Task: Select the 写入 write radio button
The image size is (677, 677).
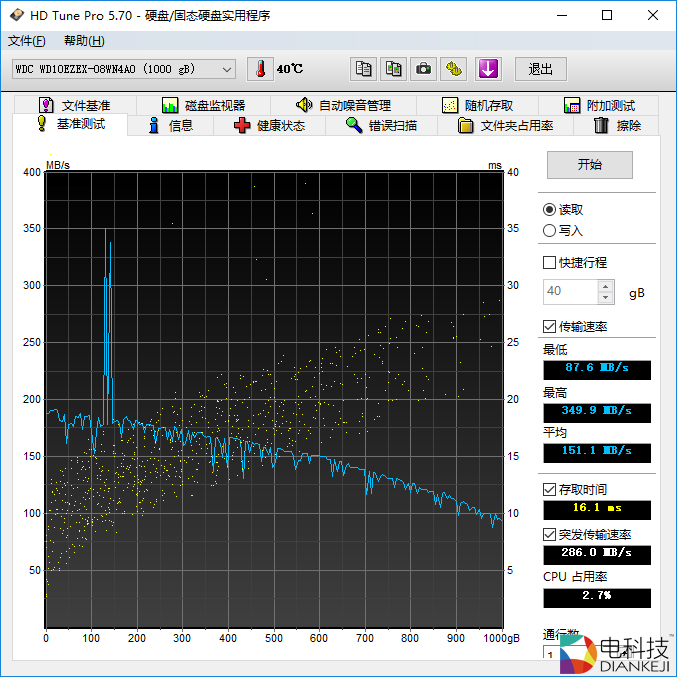Action: pos(549,230)
